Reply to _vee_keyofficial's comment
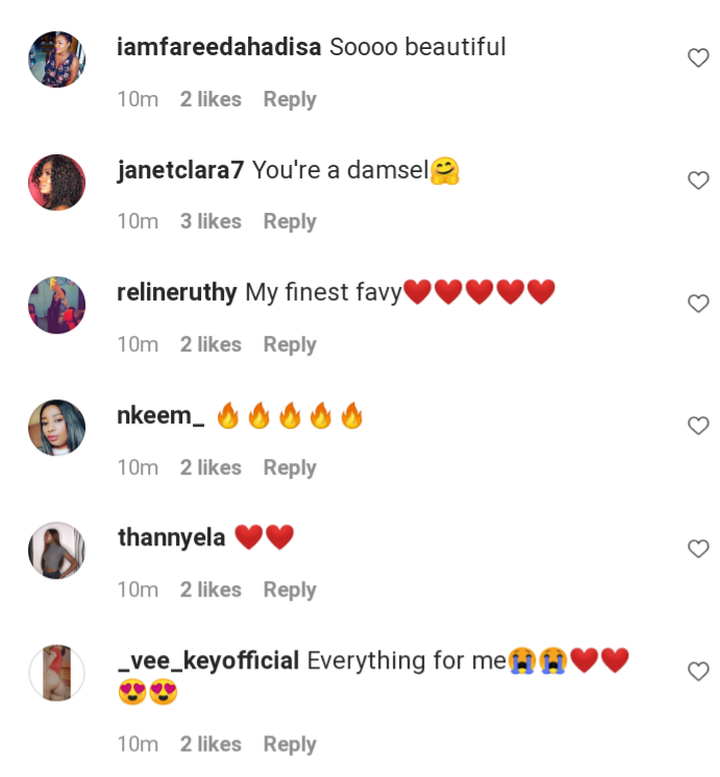The width and height of the screenshot is (720, 777). (x=289, y=744)
